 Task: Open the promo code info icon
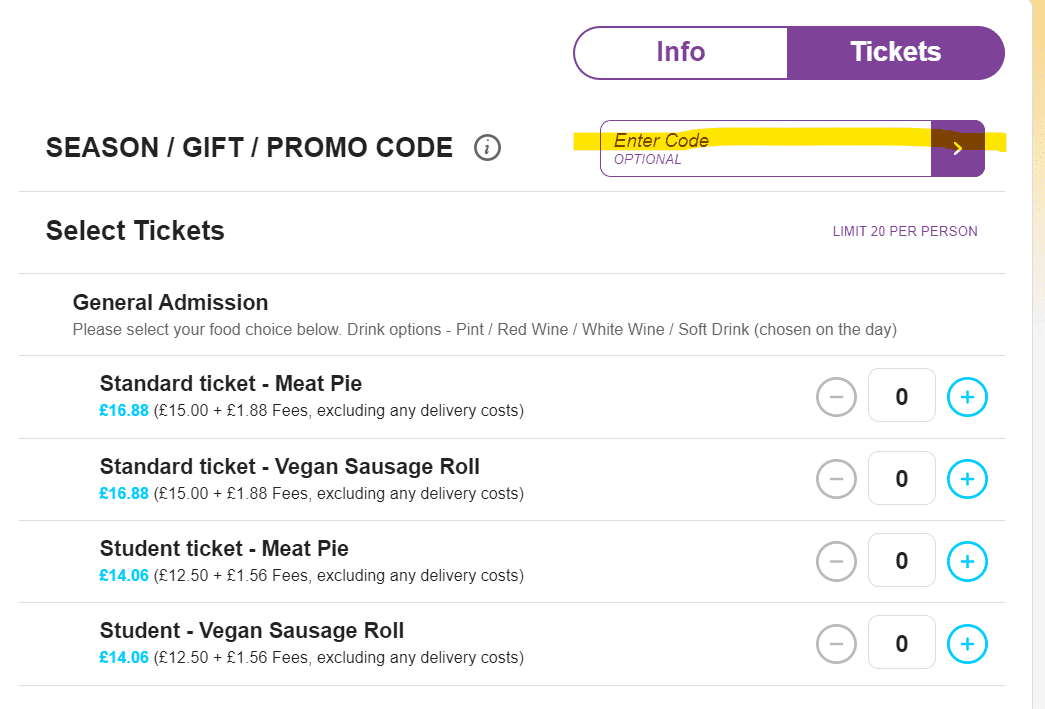(x=487, y=147)
